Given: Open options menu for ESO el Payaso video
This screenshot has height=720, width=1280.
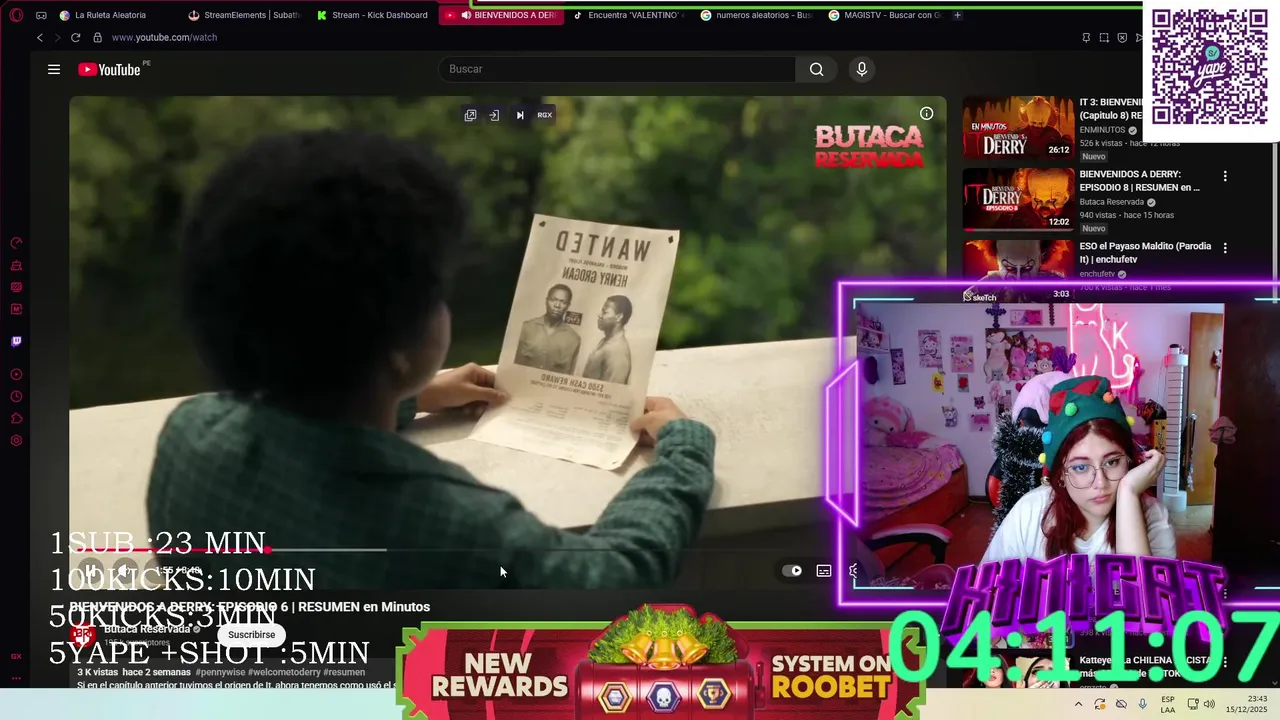Looking at the screenshot, I should point(1225,248).
